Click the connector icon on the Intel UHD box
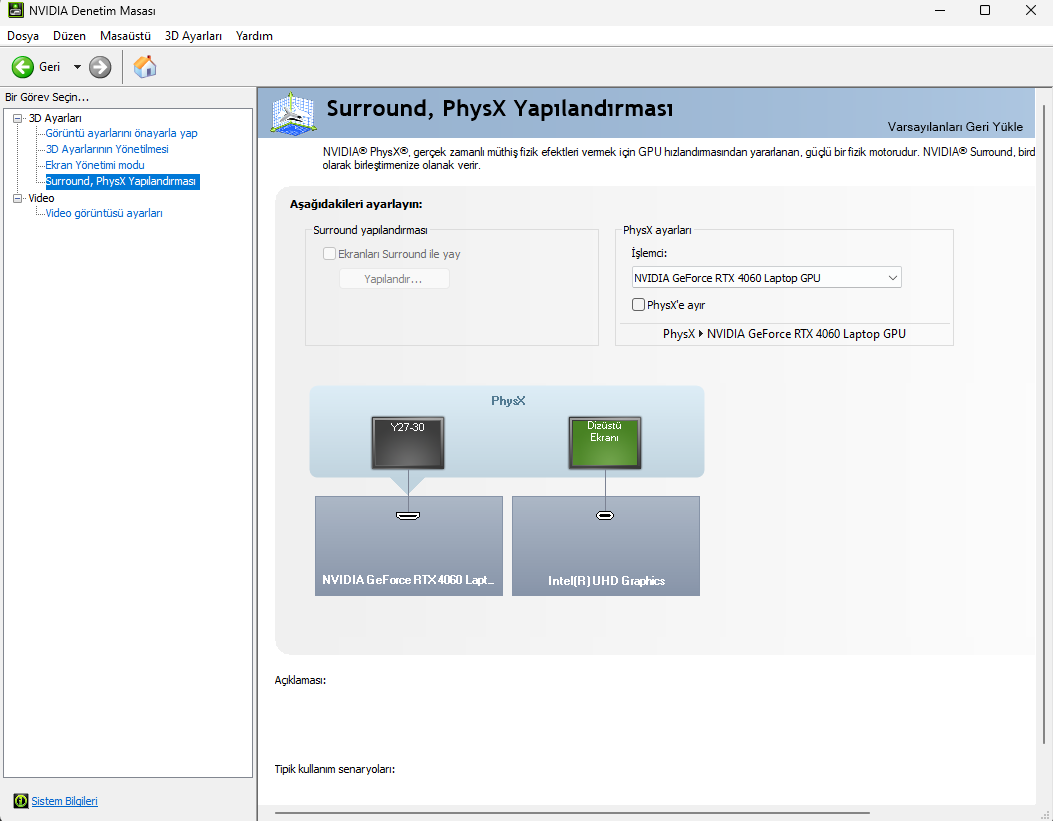Image resolution: width=1053 pixels, height=821 pixels. click(x=605, y=516)
